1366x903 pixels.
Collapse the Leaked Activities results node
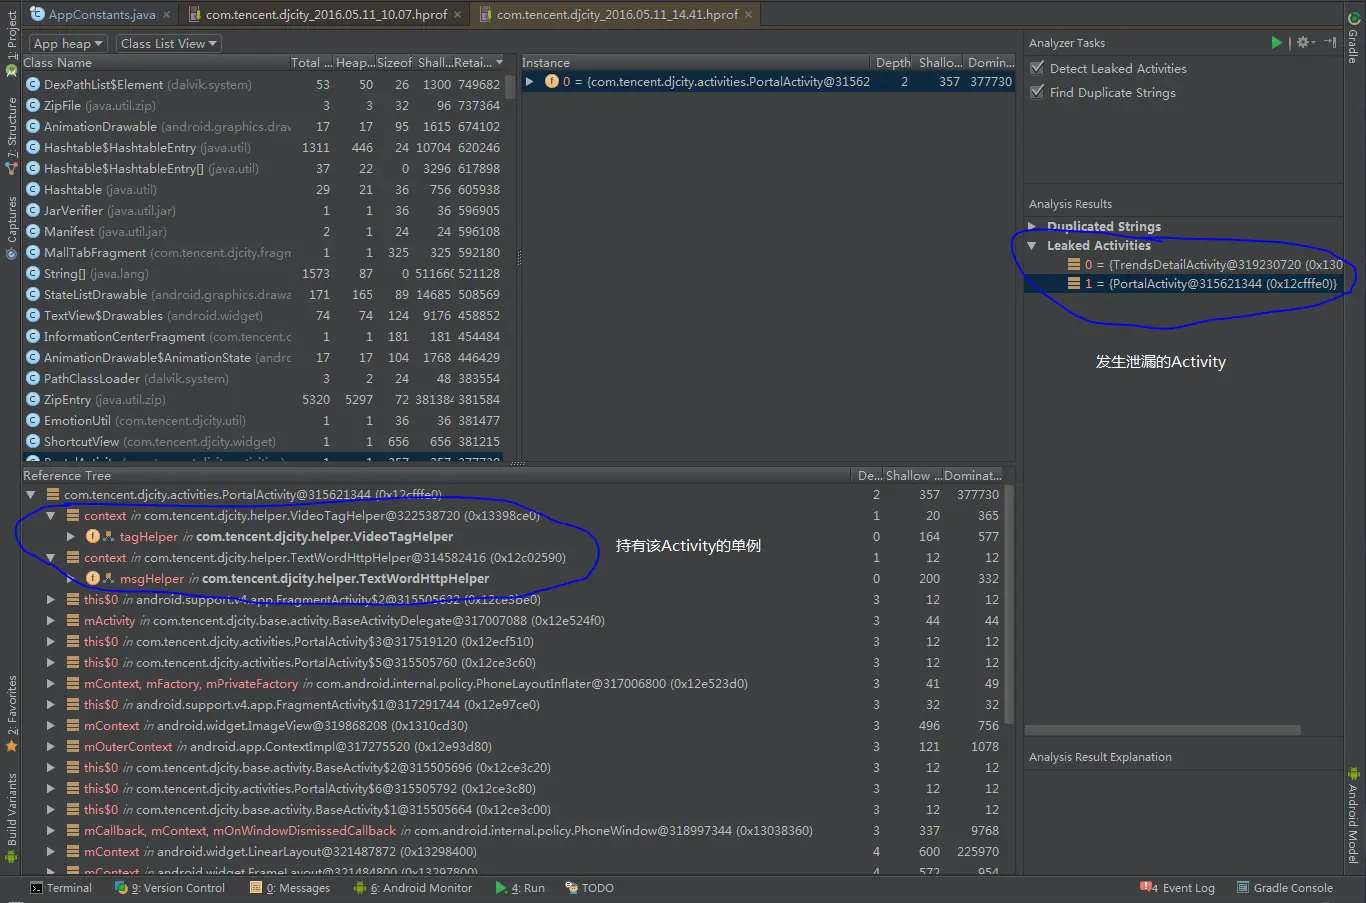[1032, 245]
